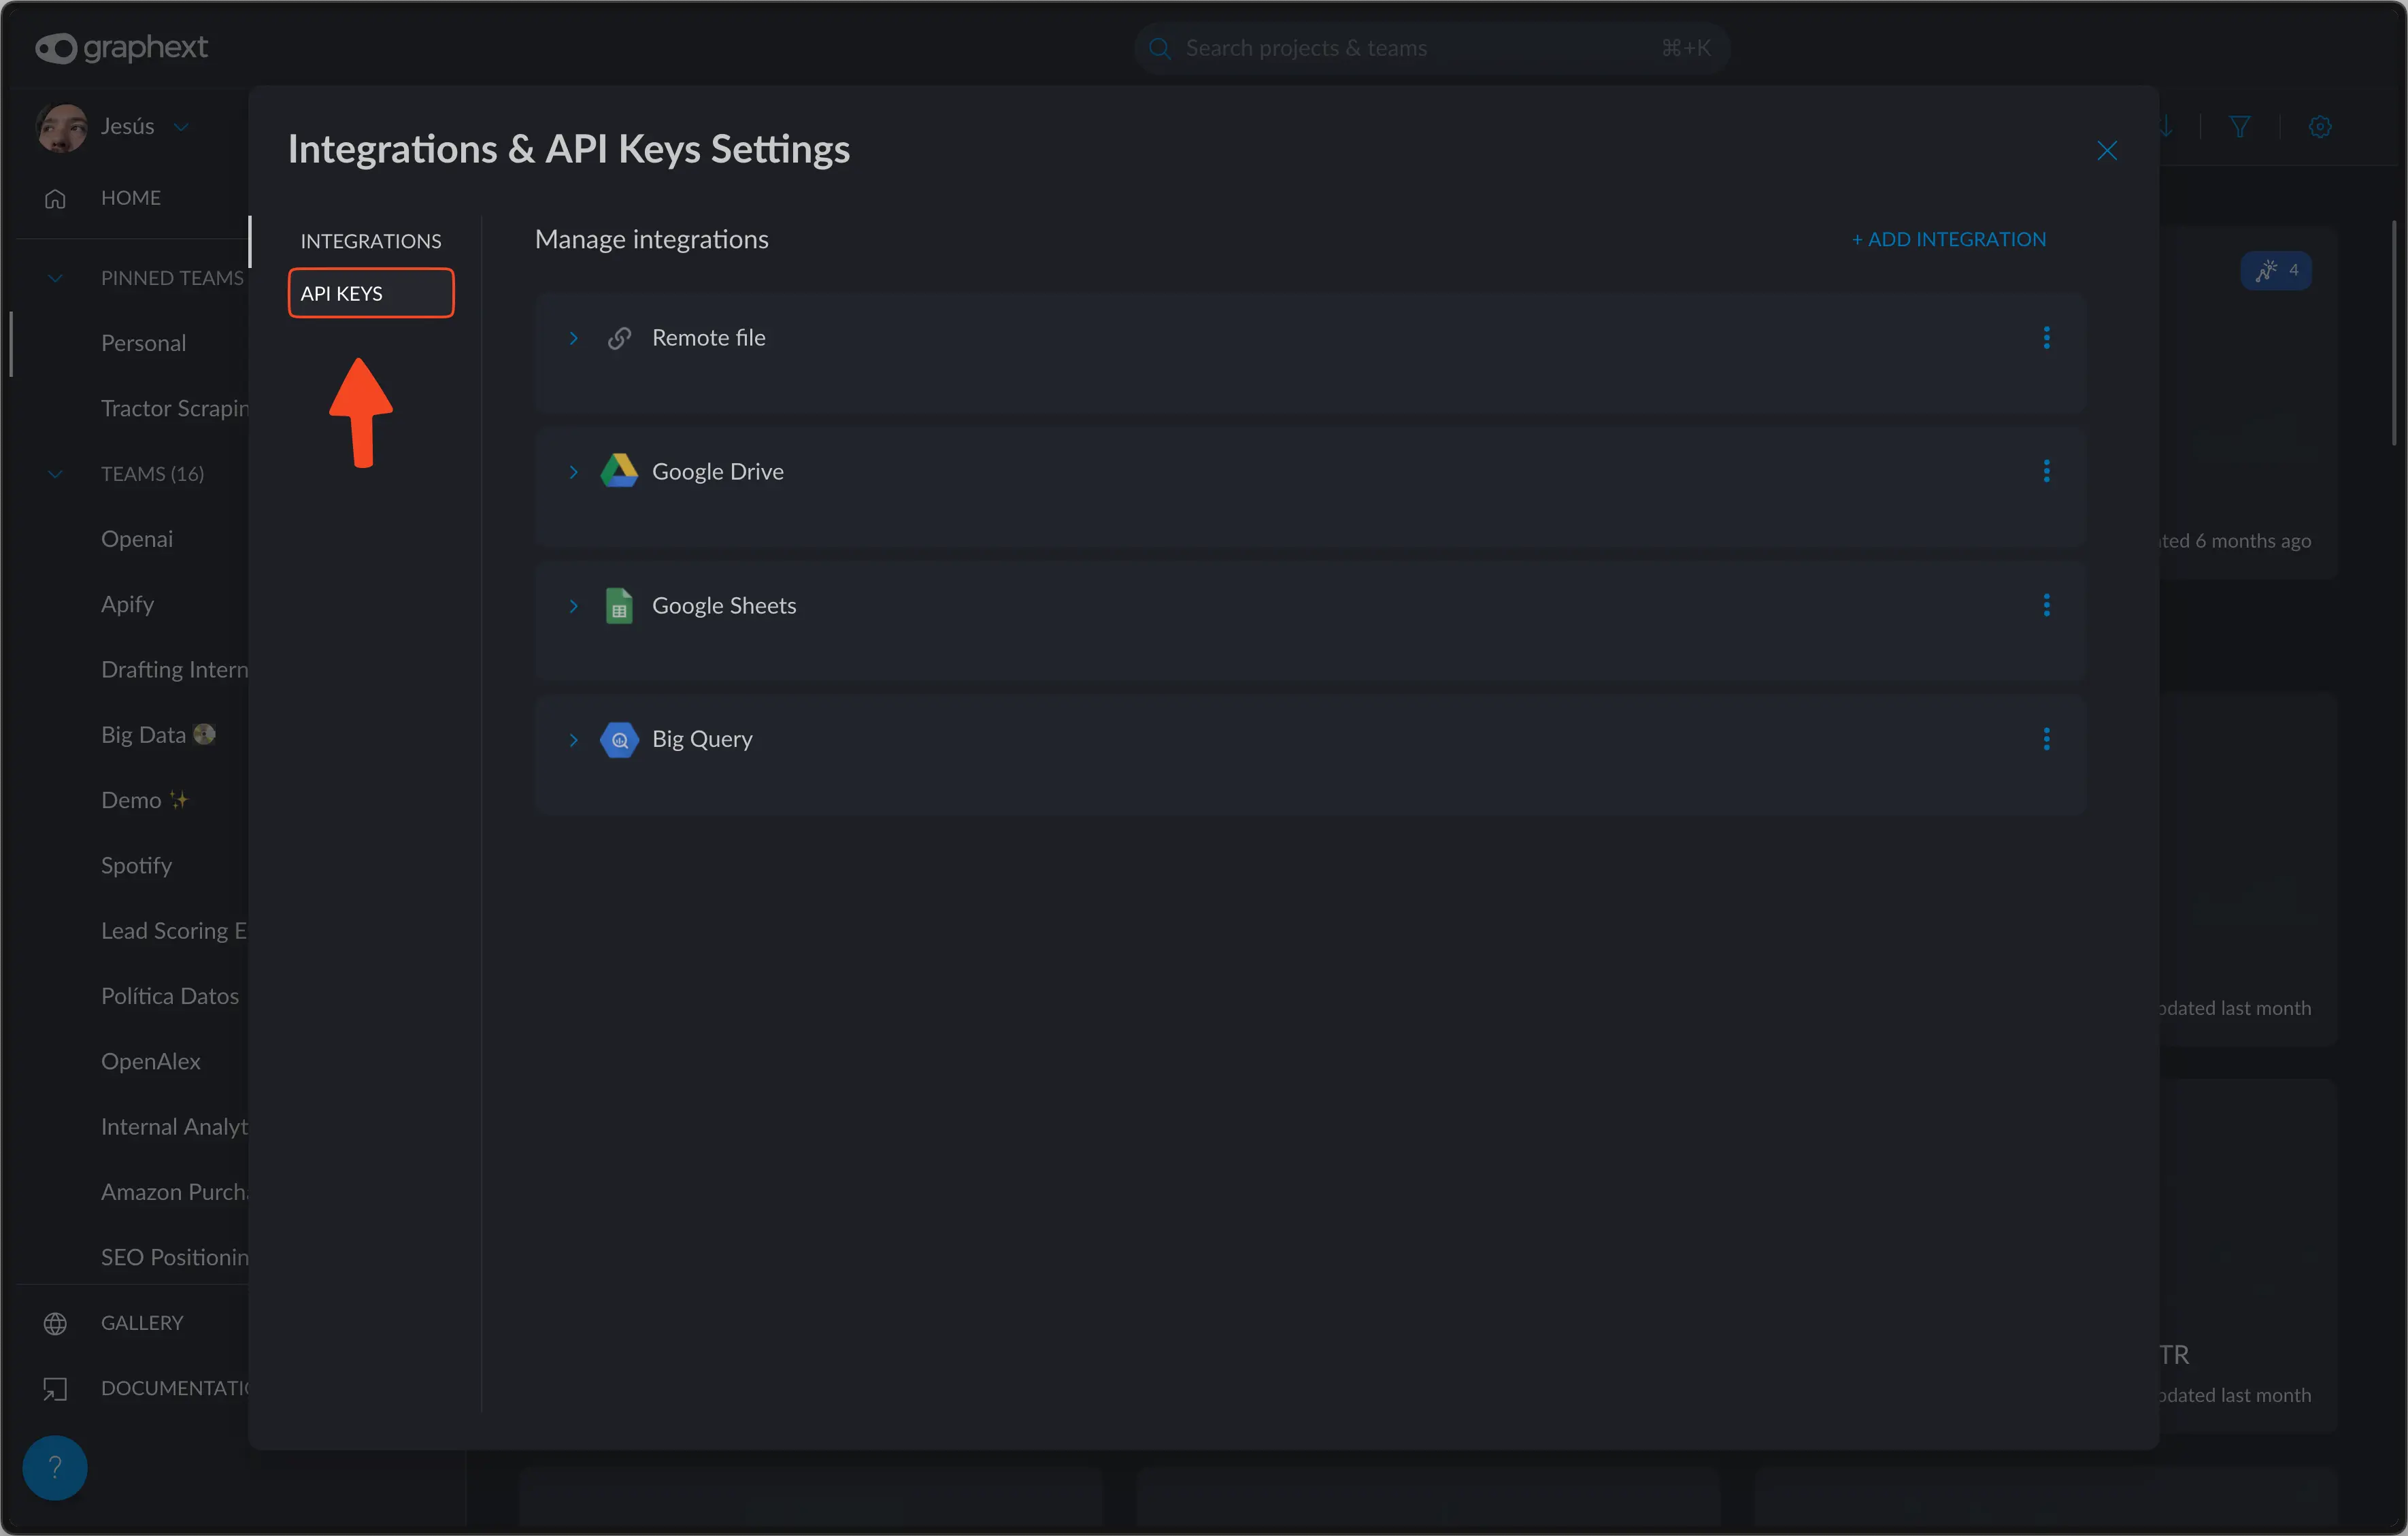The image size is (2408, 1536).
Task: Open the Google Drive integration icon
Action: [x=619, y=471]
